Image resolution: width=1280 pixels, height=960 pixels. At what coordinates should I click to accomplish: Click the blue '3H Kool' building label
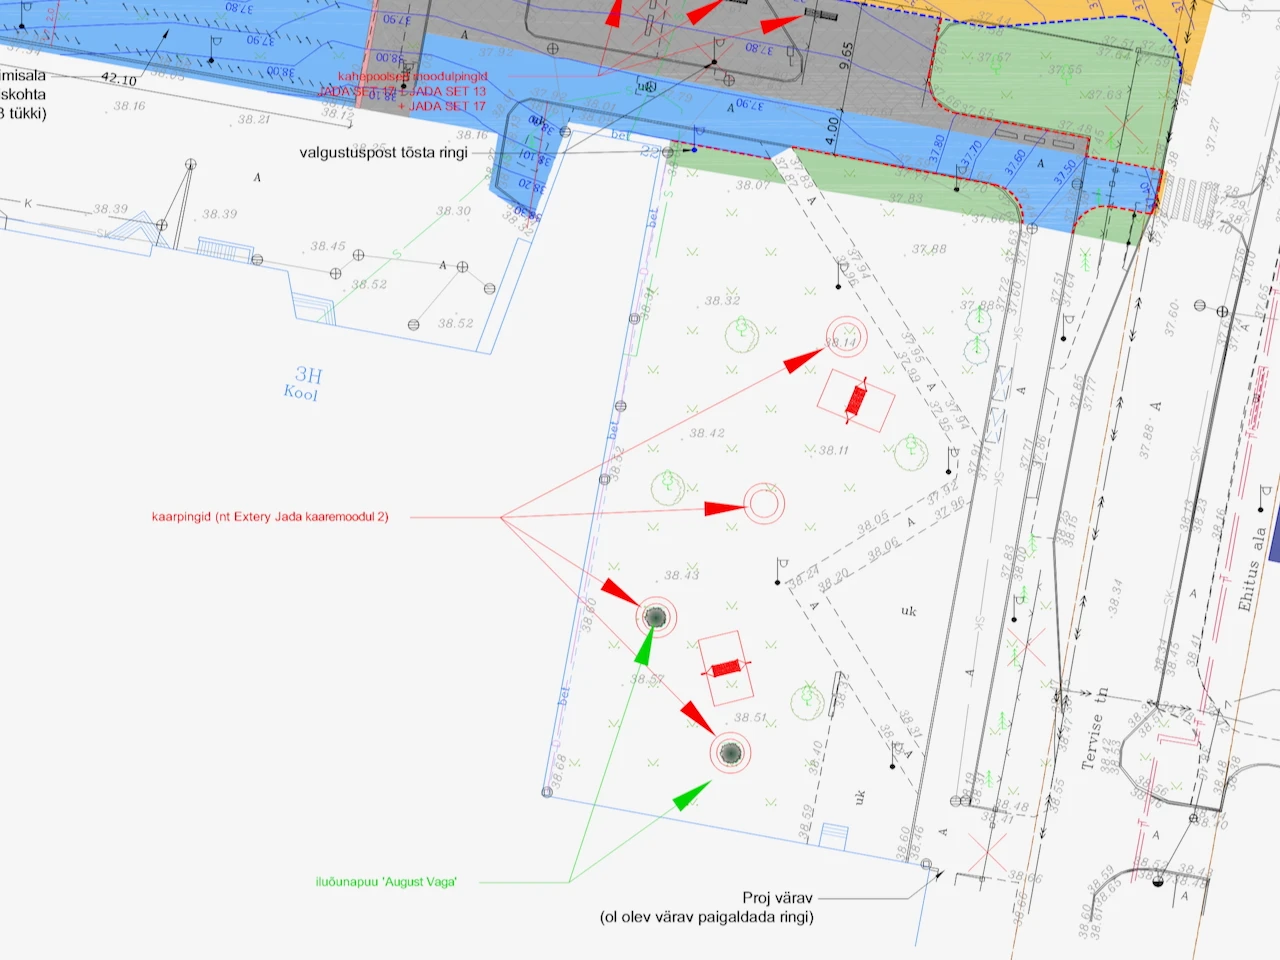303,383
